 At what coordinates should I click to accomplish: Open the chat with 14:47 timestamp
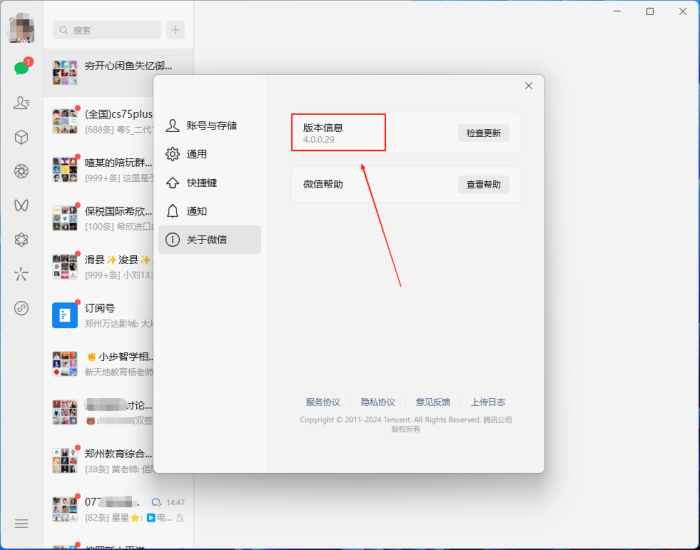(x=118, y=509)
